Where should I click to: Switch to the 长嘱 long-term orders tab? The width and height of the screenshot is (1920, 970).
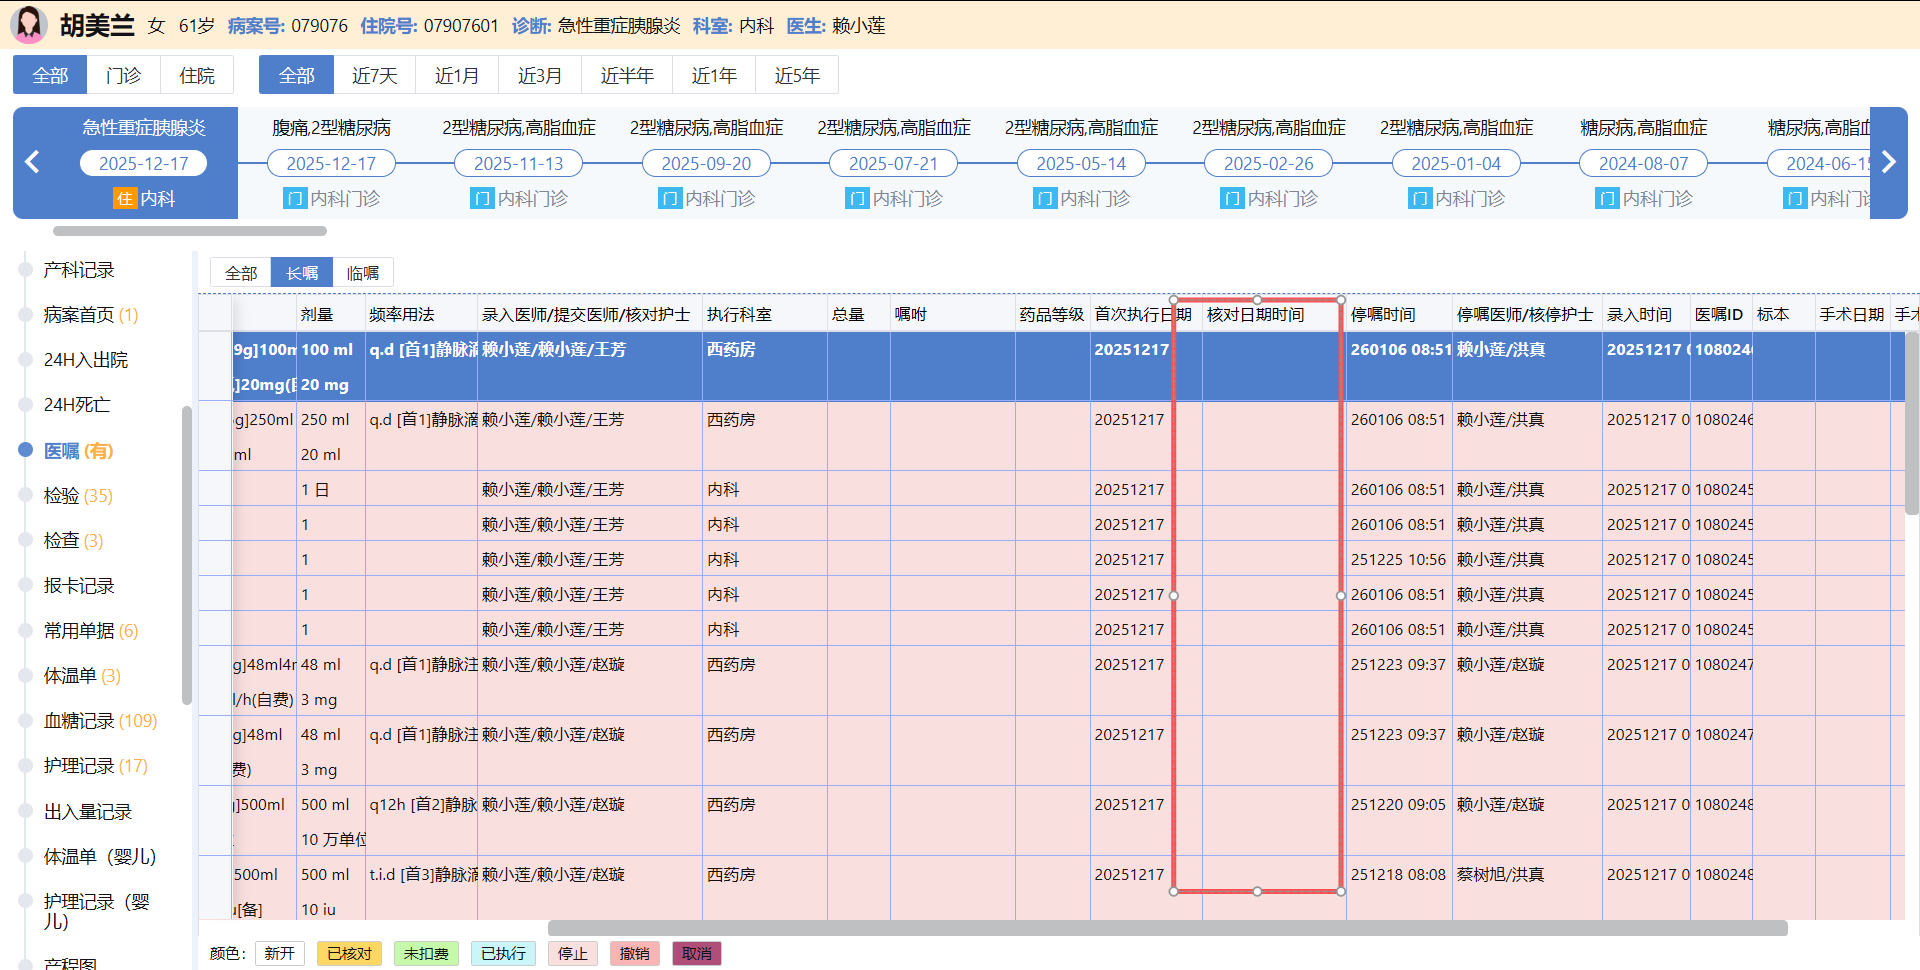tap(302, 273)
